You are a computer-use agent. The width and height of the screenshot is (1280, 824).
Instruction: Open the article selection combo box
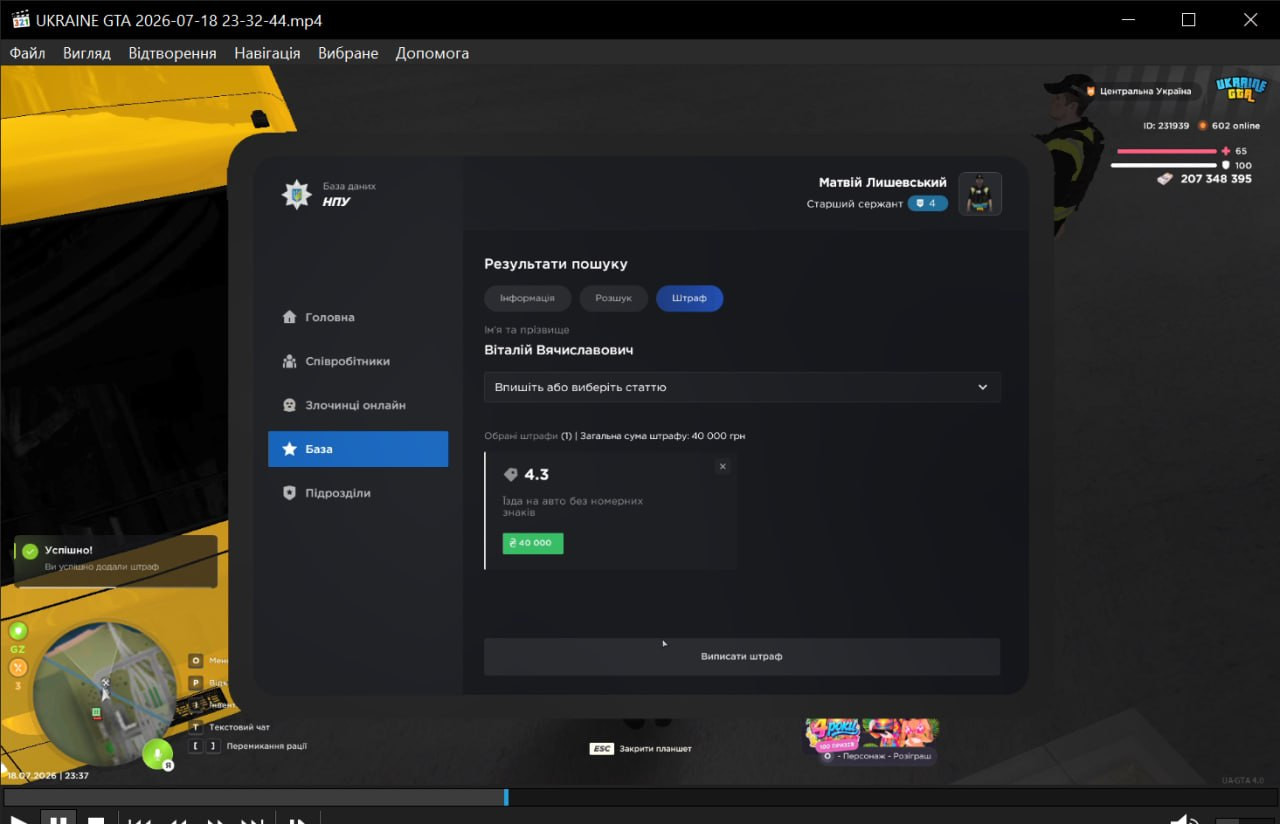click(742, 387)
